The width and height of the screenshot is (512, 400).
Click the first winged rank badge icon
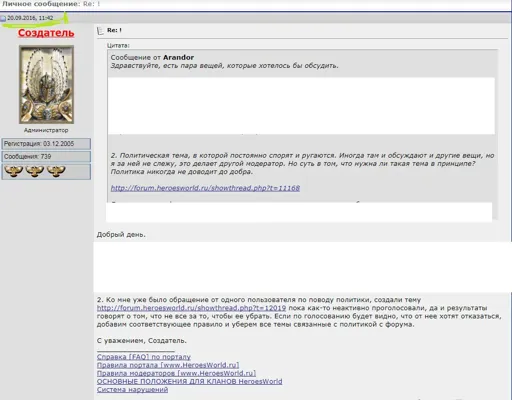(x=14, y=171)
